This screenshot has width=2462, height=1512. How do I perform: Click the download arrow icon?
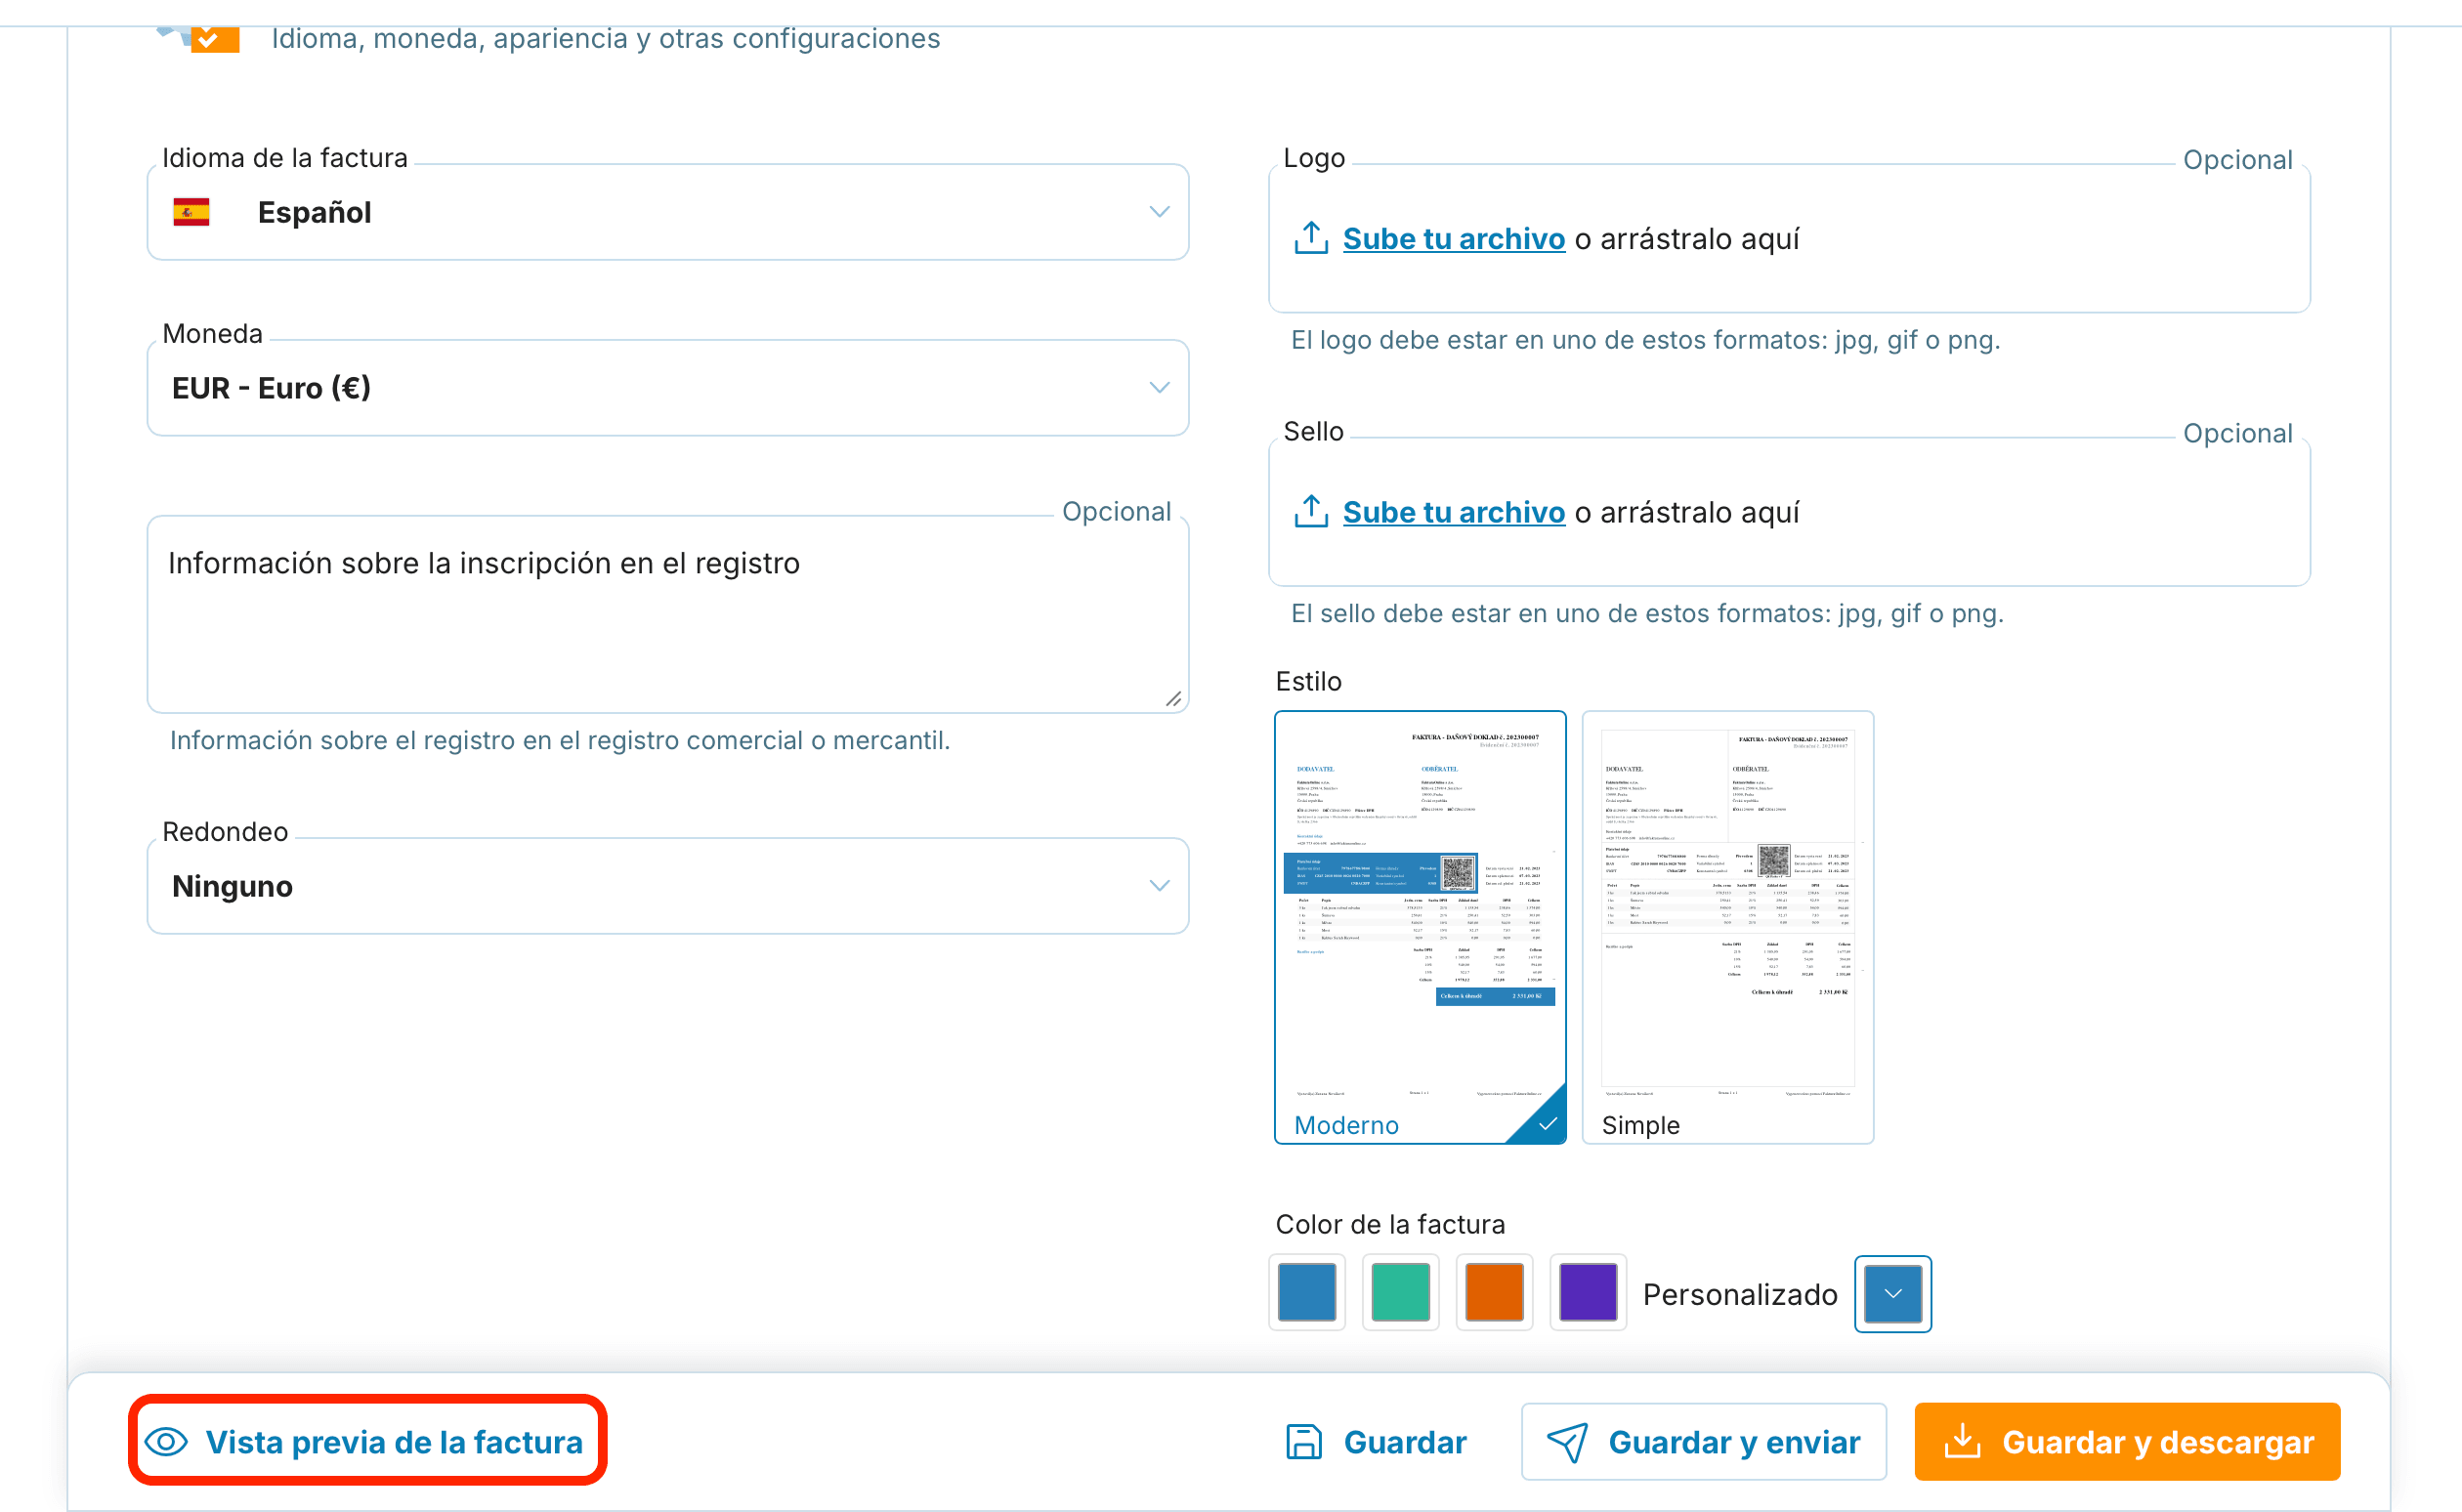coord(1962,1441)
